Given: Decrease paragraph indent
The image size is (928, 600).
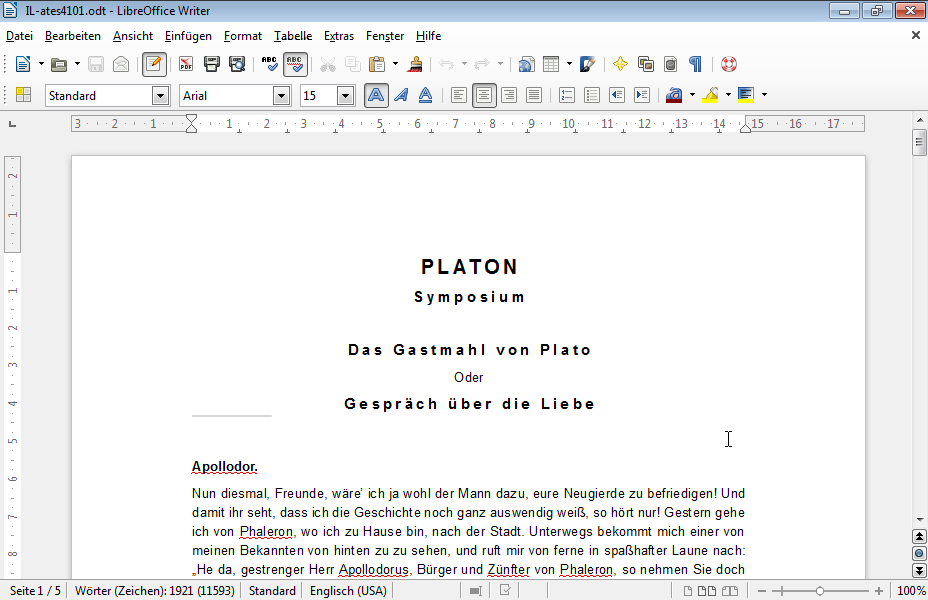Looking at the screenshot, I should (617, 95).
